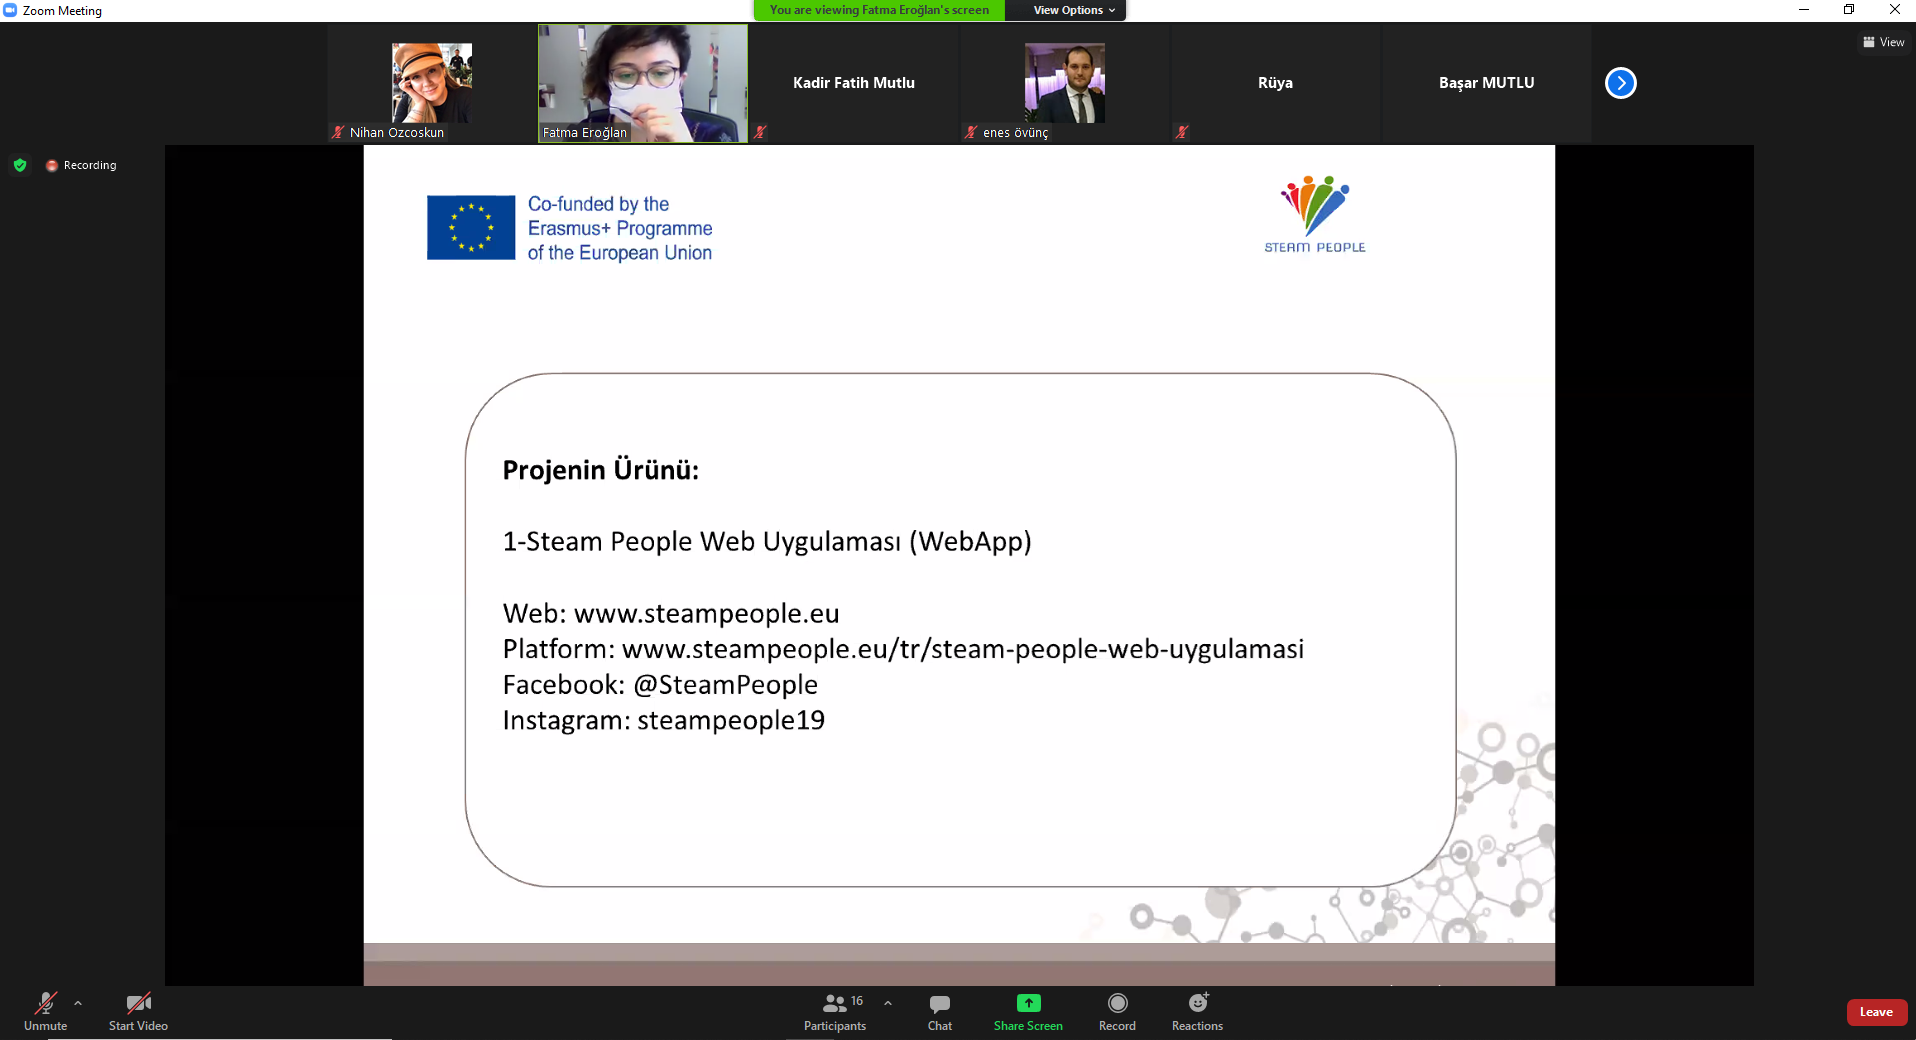The width and height of the screenshot is (1916, 1040).
Task: Expand participants options caret
Action: tap(888, 1003)
